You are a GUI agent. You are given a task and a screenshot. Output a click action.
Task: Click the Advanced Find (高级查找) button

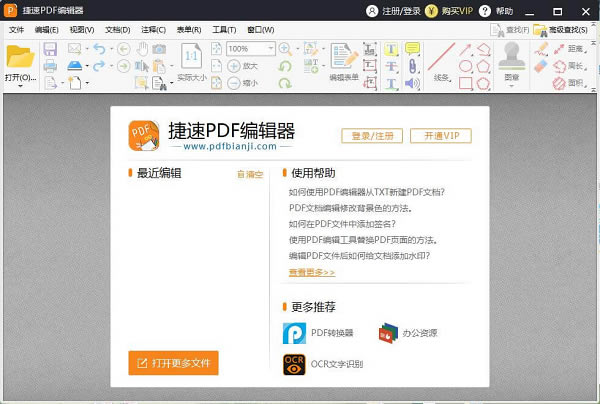pyautogui.click(x=561, y=30)
